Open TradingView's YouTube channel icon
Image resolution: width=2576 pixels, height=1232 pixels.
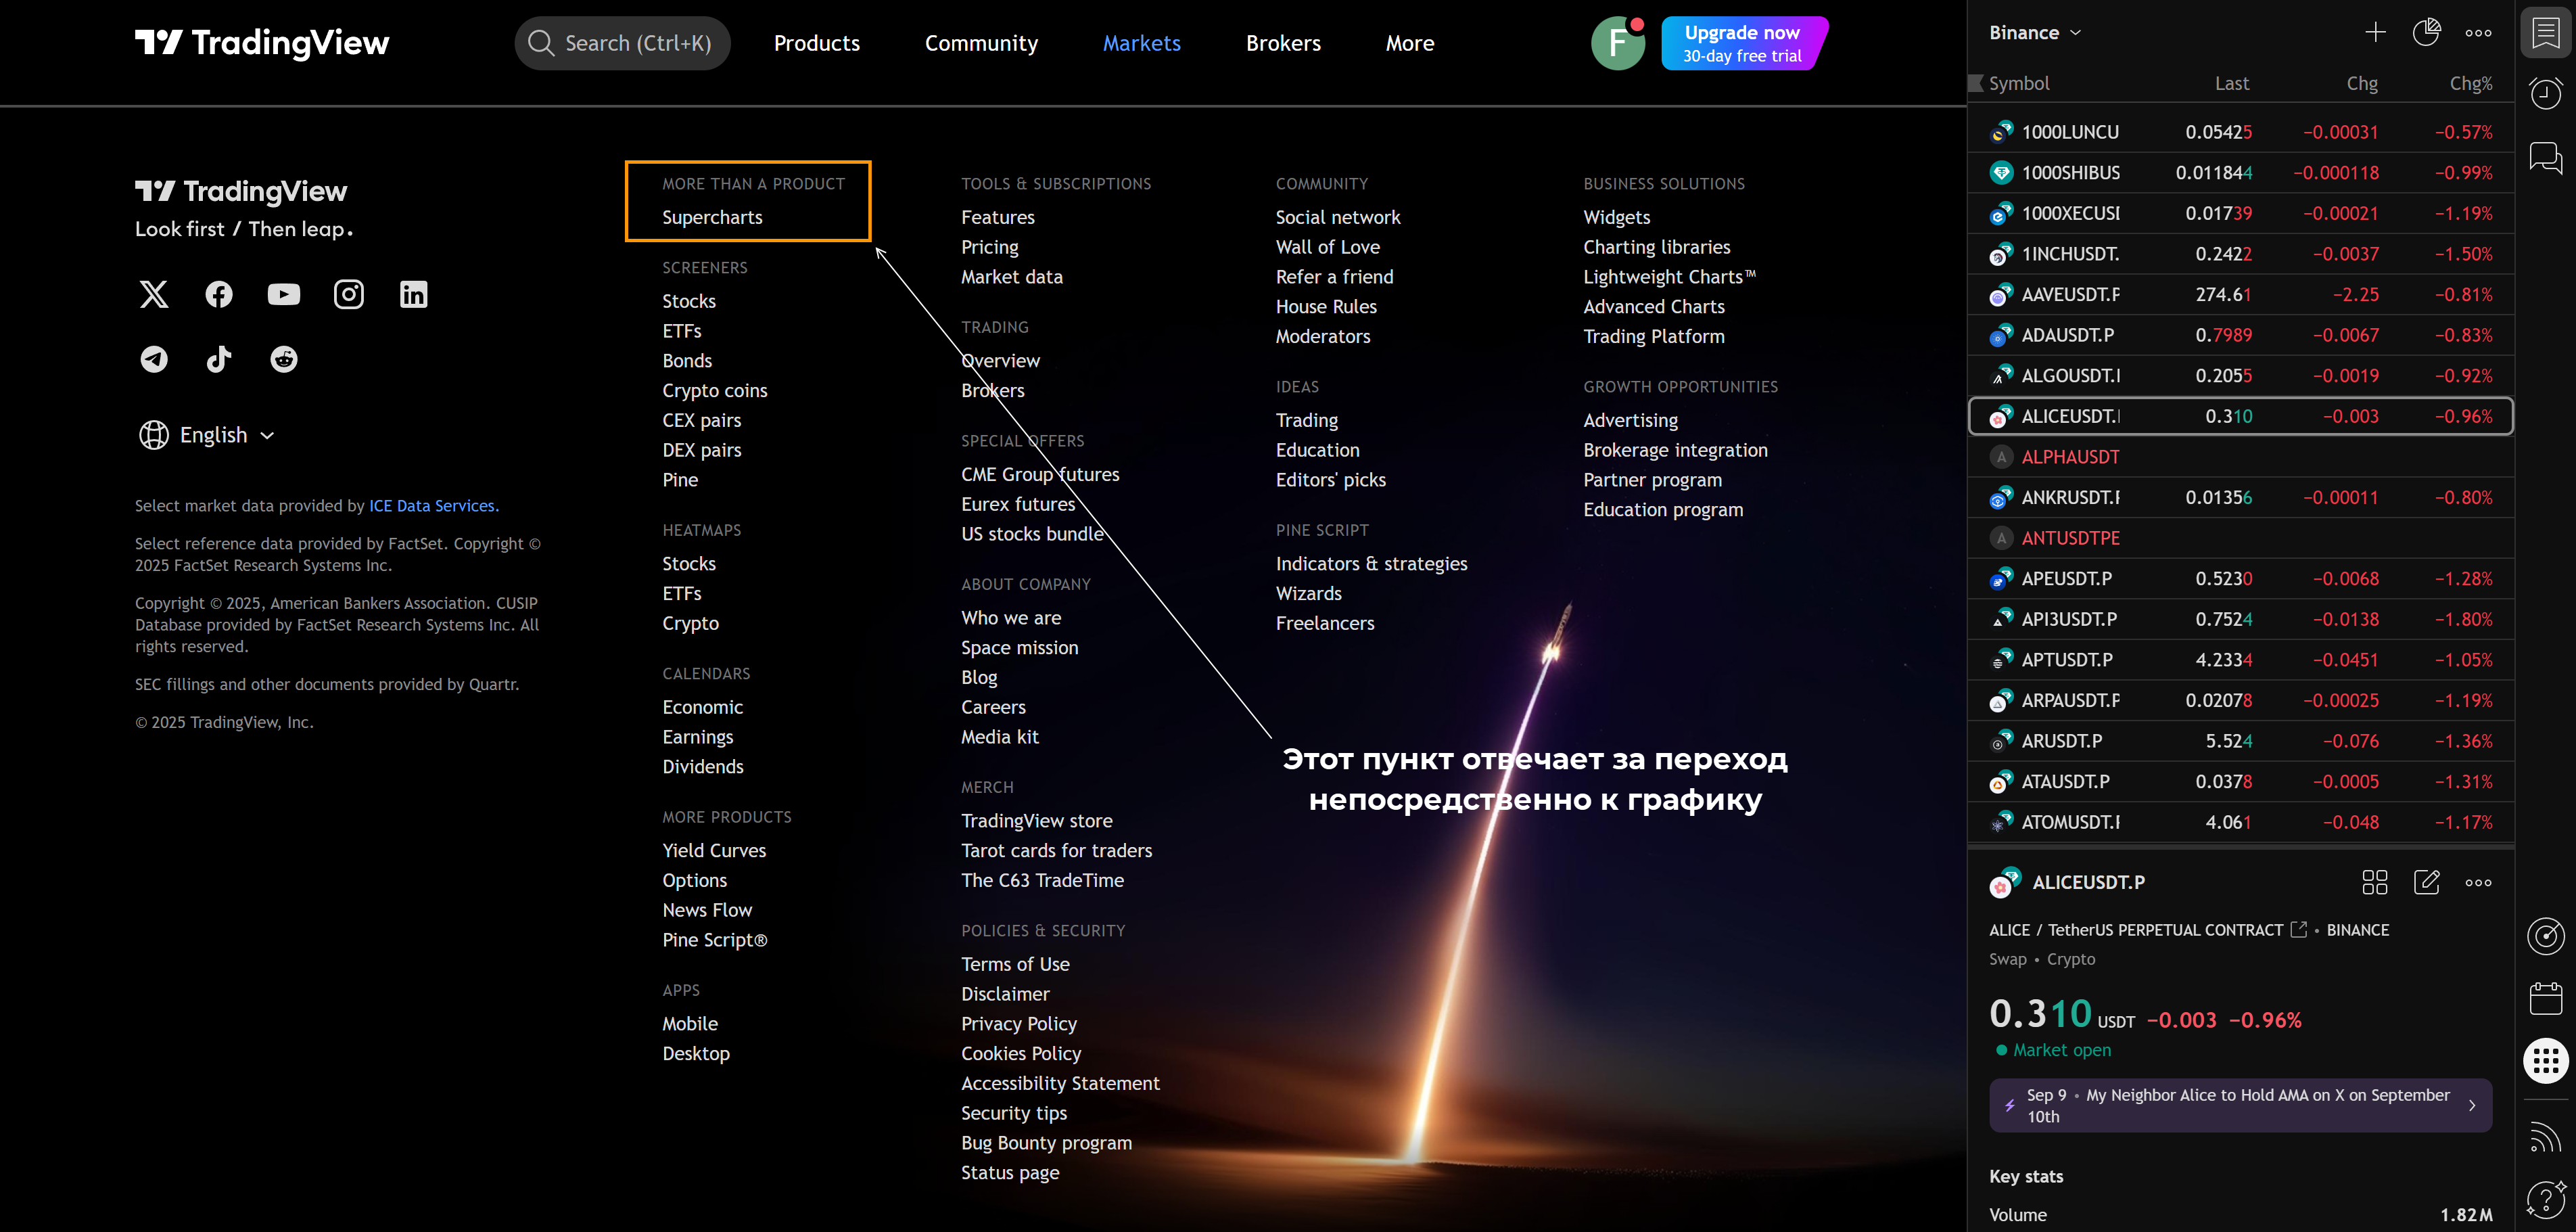coord(284,294)
